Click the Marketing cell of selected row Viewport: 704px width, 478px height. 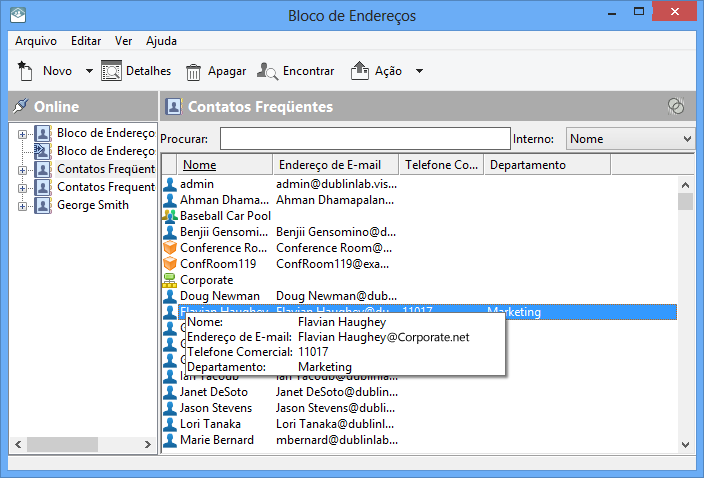click(x=514, y=311)
